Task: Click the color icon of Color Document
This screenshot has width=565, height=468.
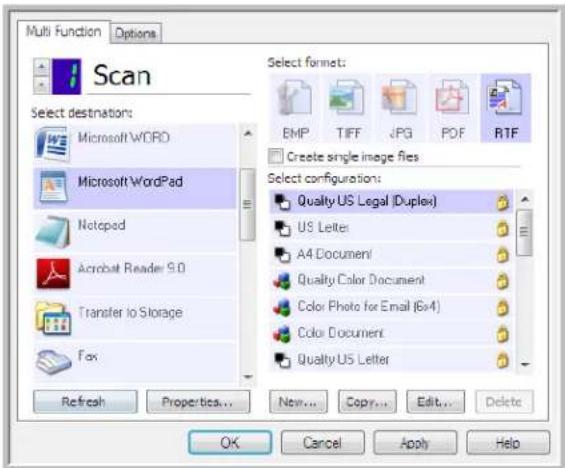Action: coord(282,334)
